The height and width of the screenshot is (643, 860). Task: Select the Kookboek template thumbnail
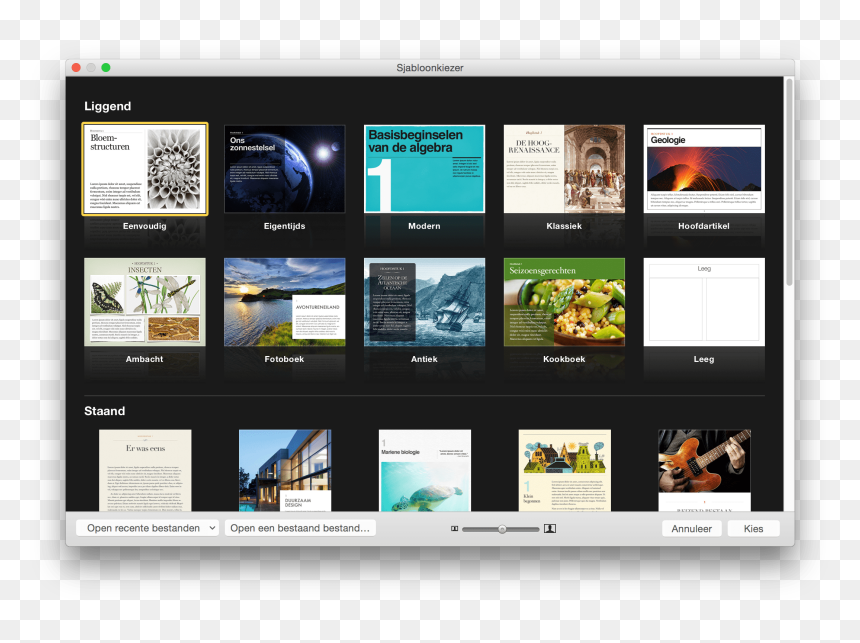pyautogui.click(x=564, y=302)
